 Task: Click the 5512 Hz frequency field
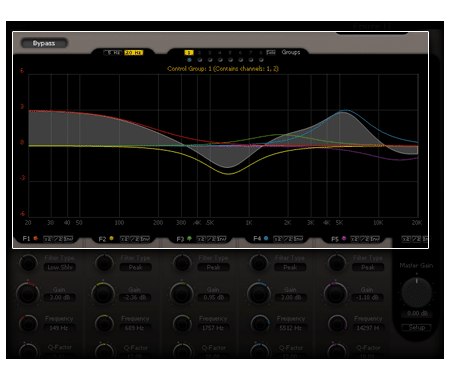click(290, 328)
